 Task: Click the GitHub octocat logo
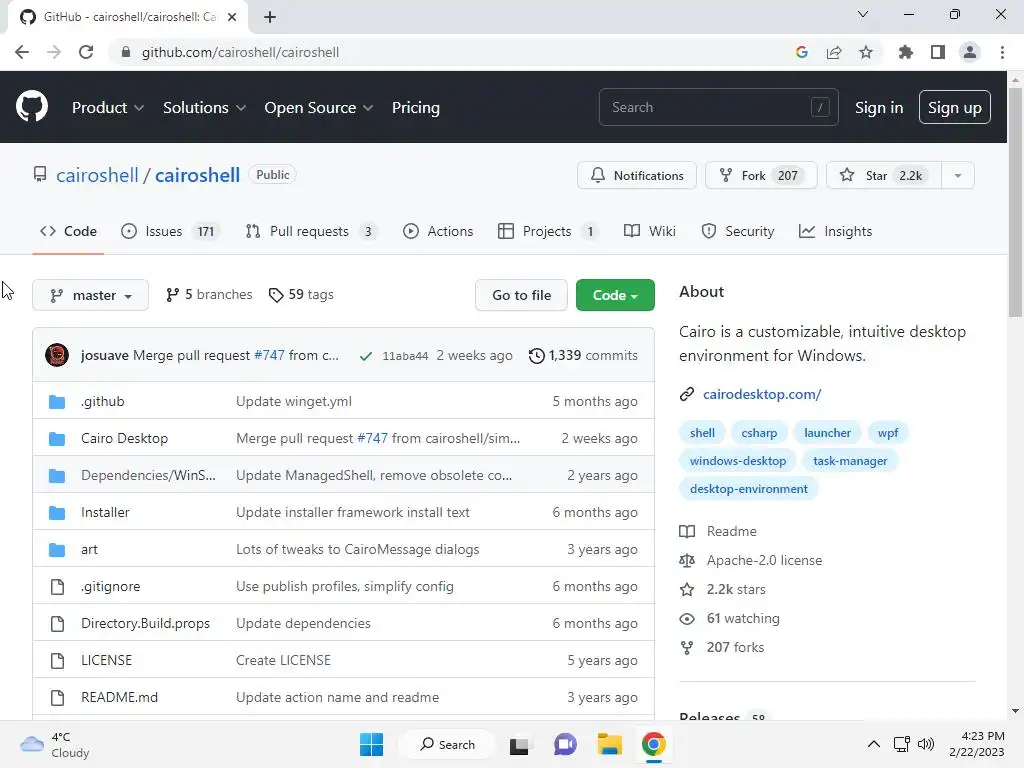coord(32,107)
